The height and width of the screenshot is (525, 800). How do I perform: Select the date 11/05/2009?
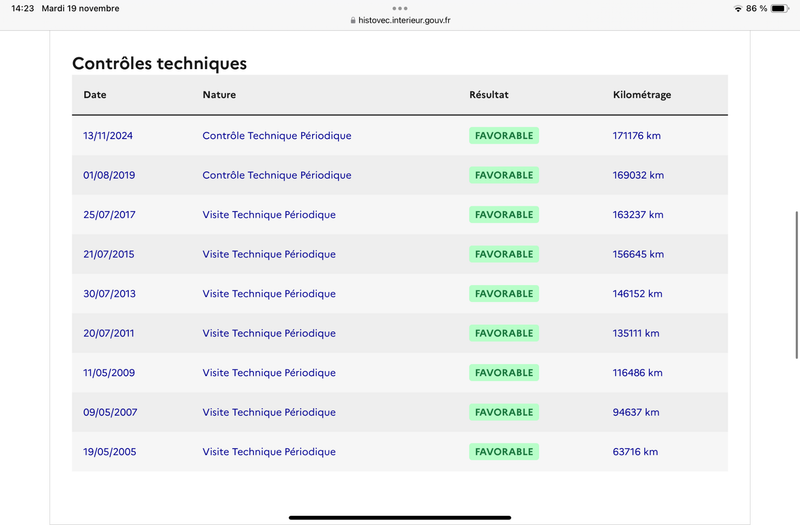click(109, 373)
